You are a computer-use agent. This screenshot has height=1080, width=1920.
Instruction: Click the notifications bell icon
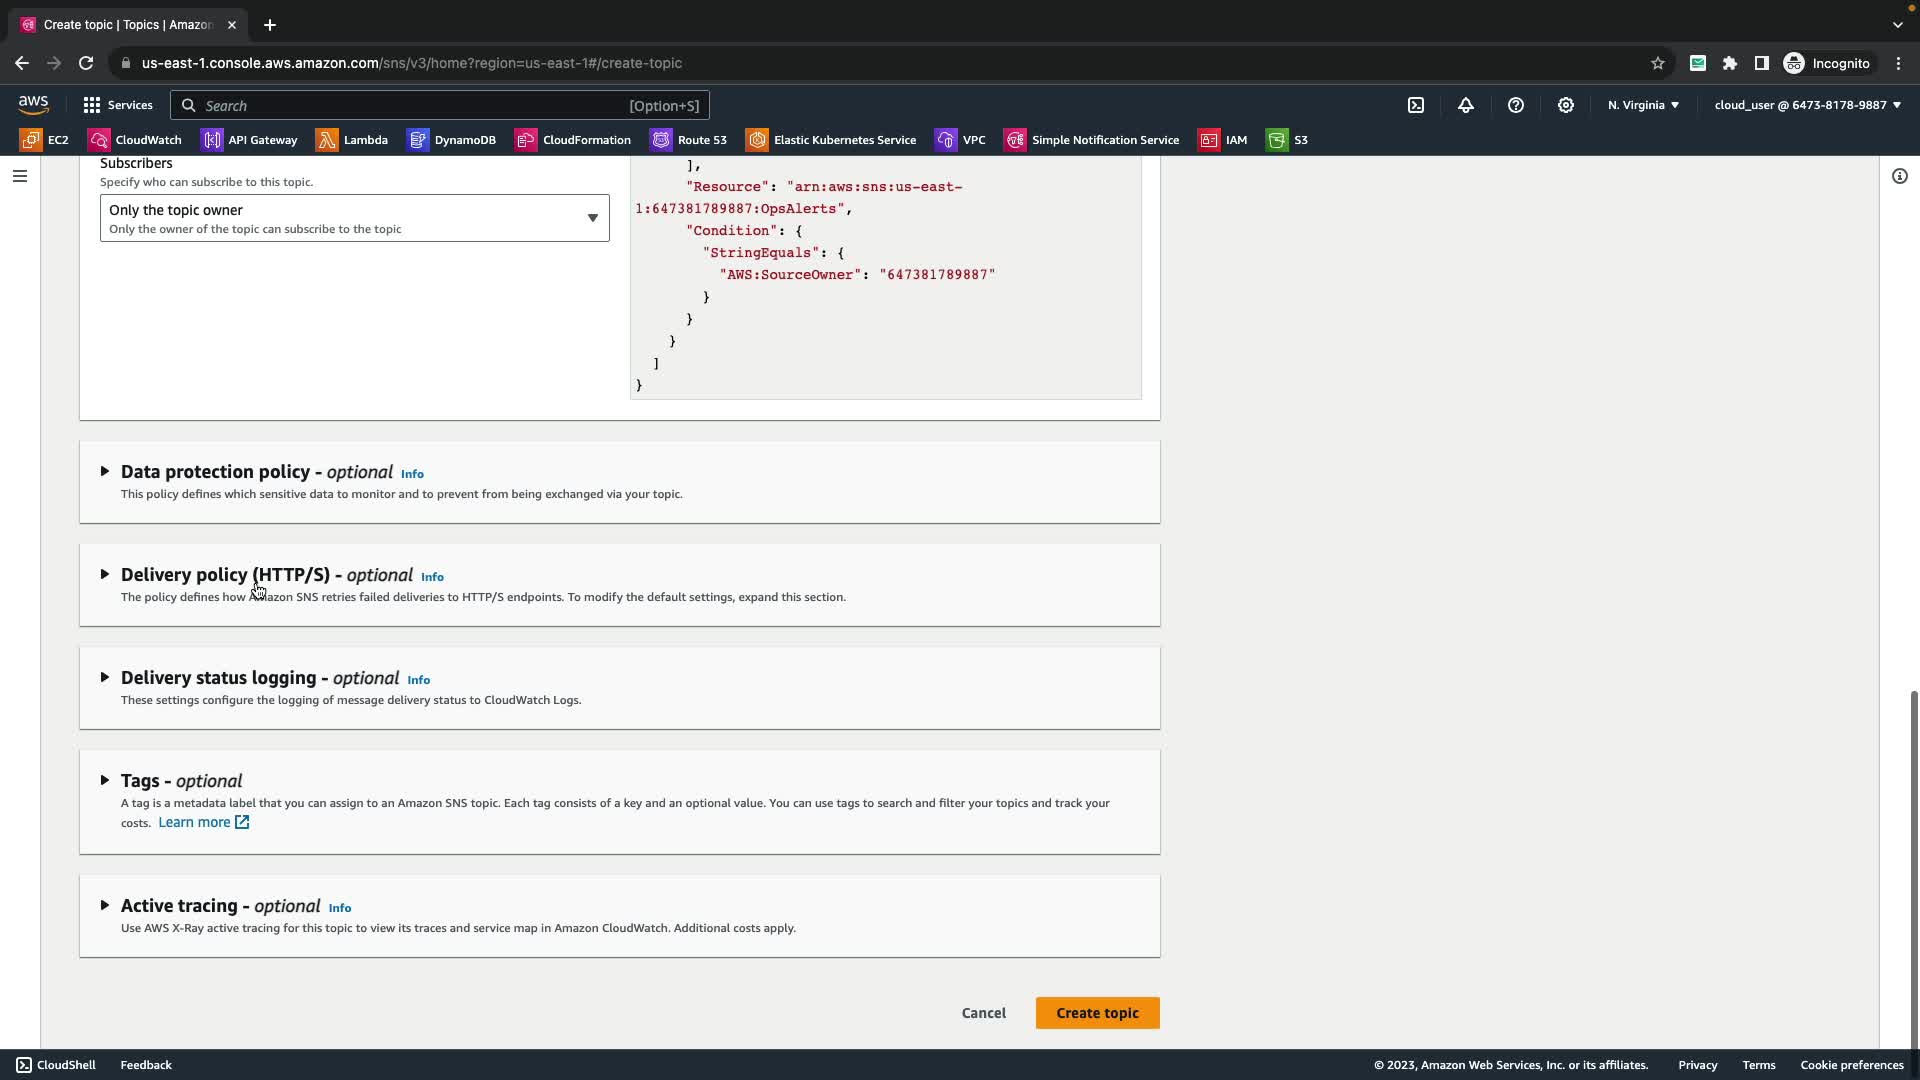tap(1466, 105)
